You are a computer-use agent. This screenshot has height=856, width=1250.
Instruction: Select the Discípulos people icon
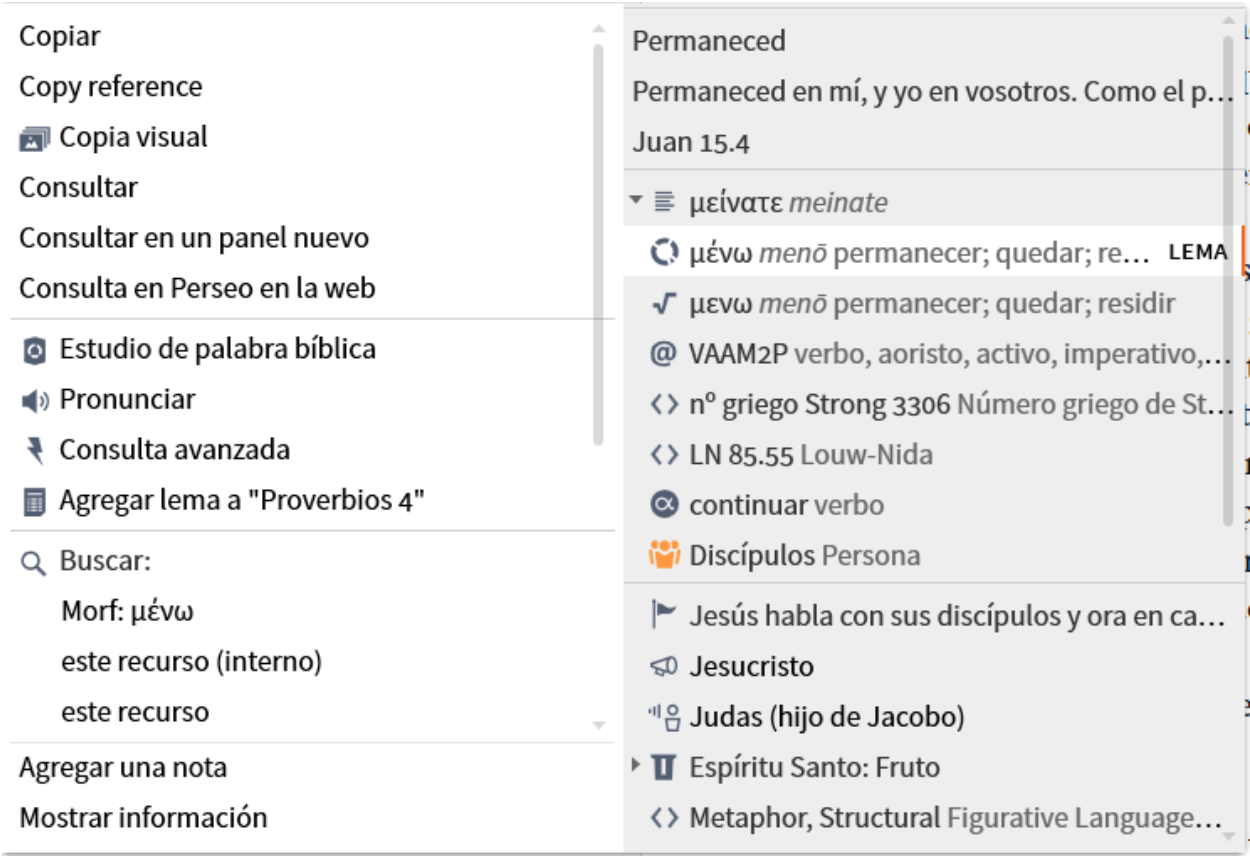[664, 554]
